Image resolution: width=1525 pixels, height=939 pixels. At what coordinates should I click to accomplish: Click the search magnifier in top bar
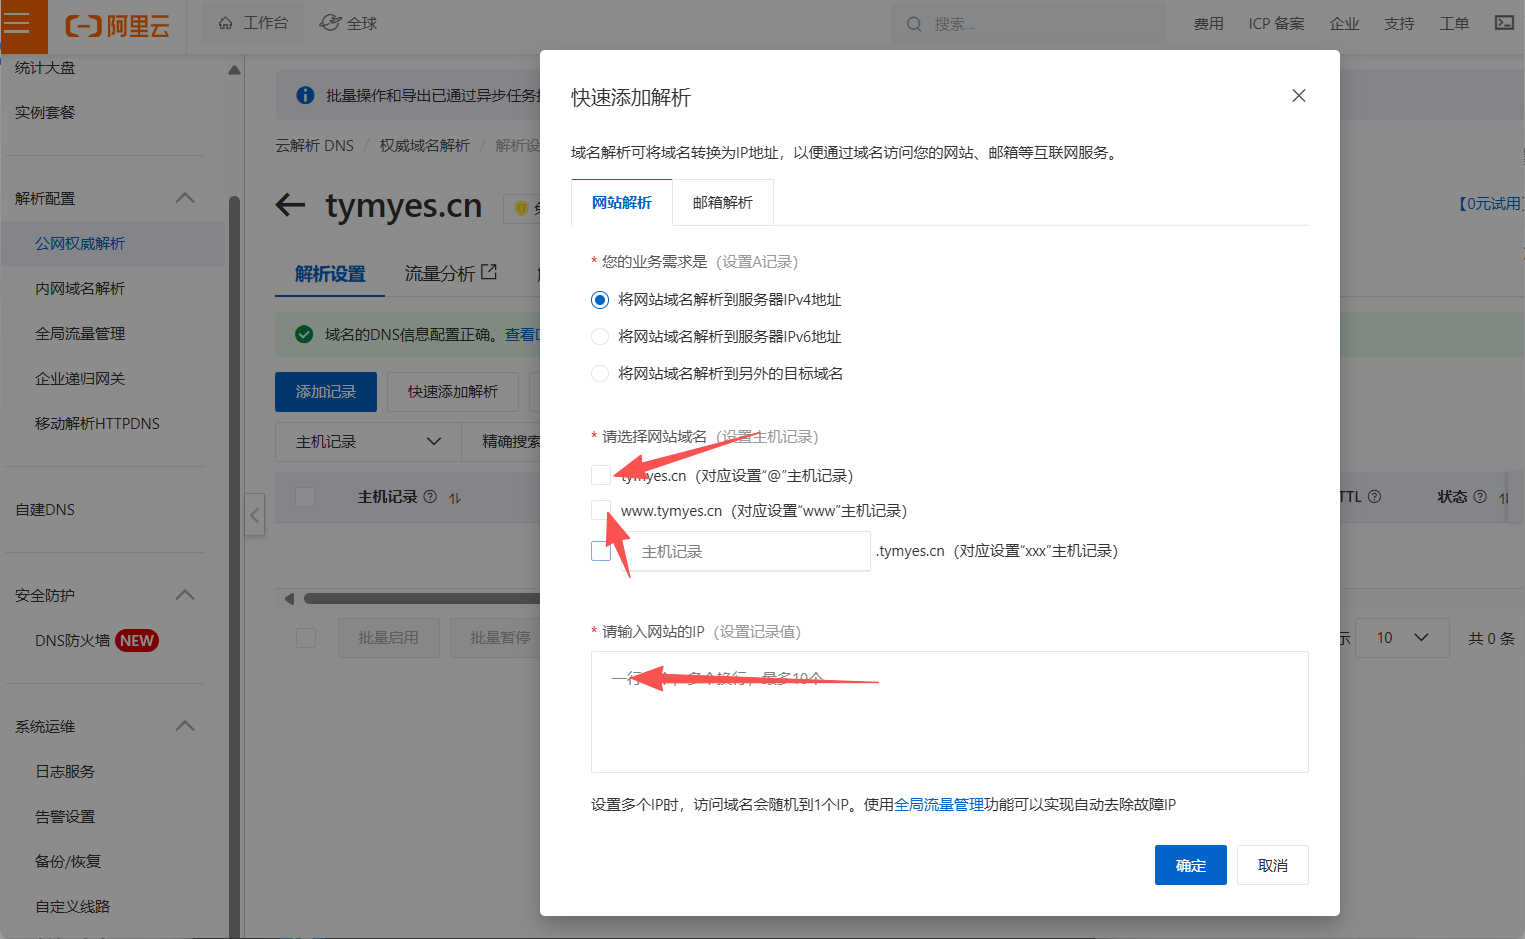click(x=913, y=23)
